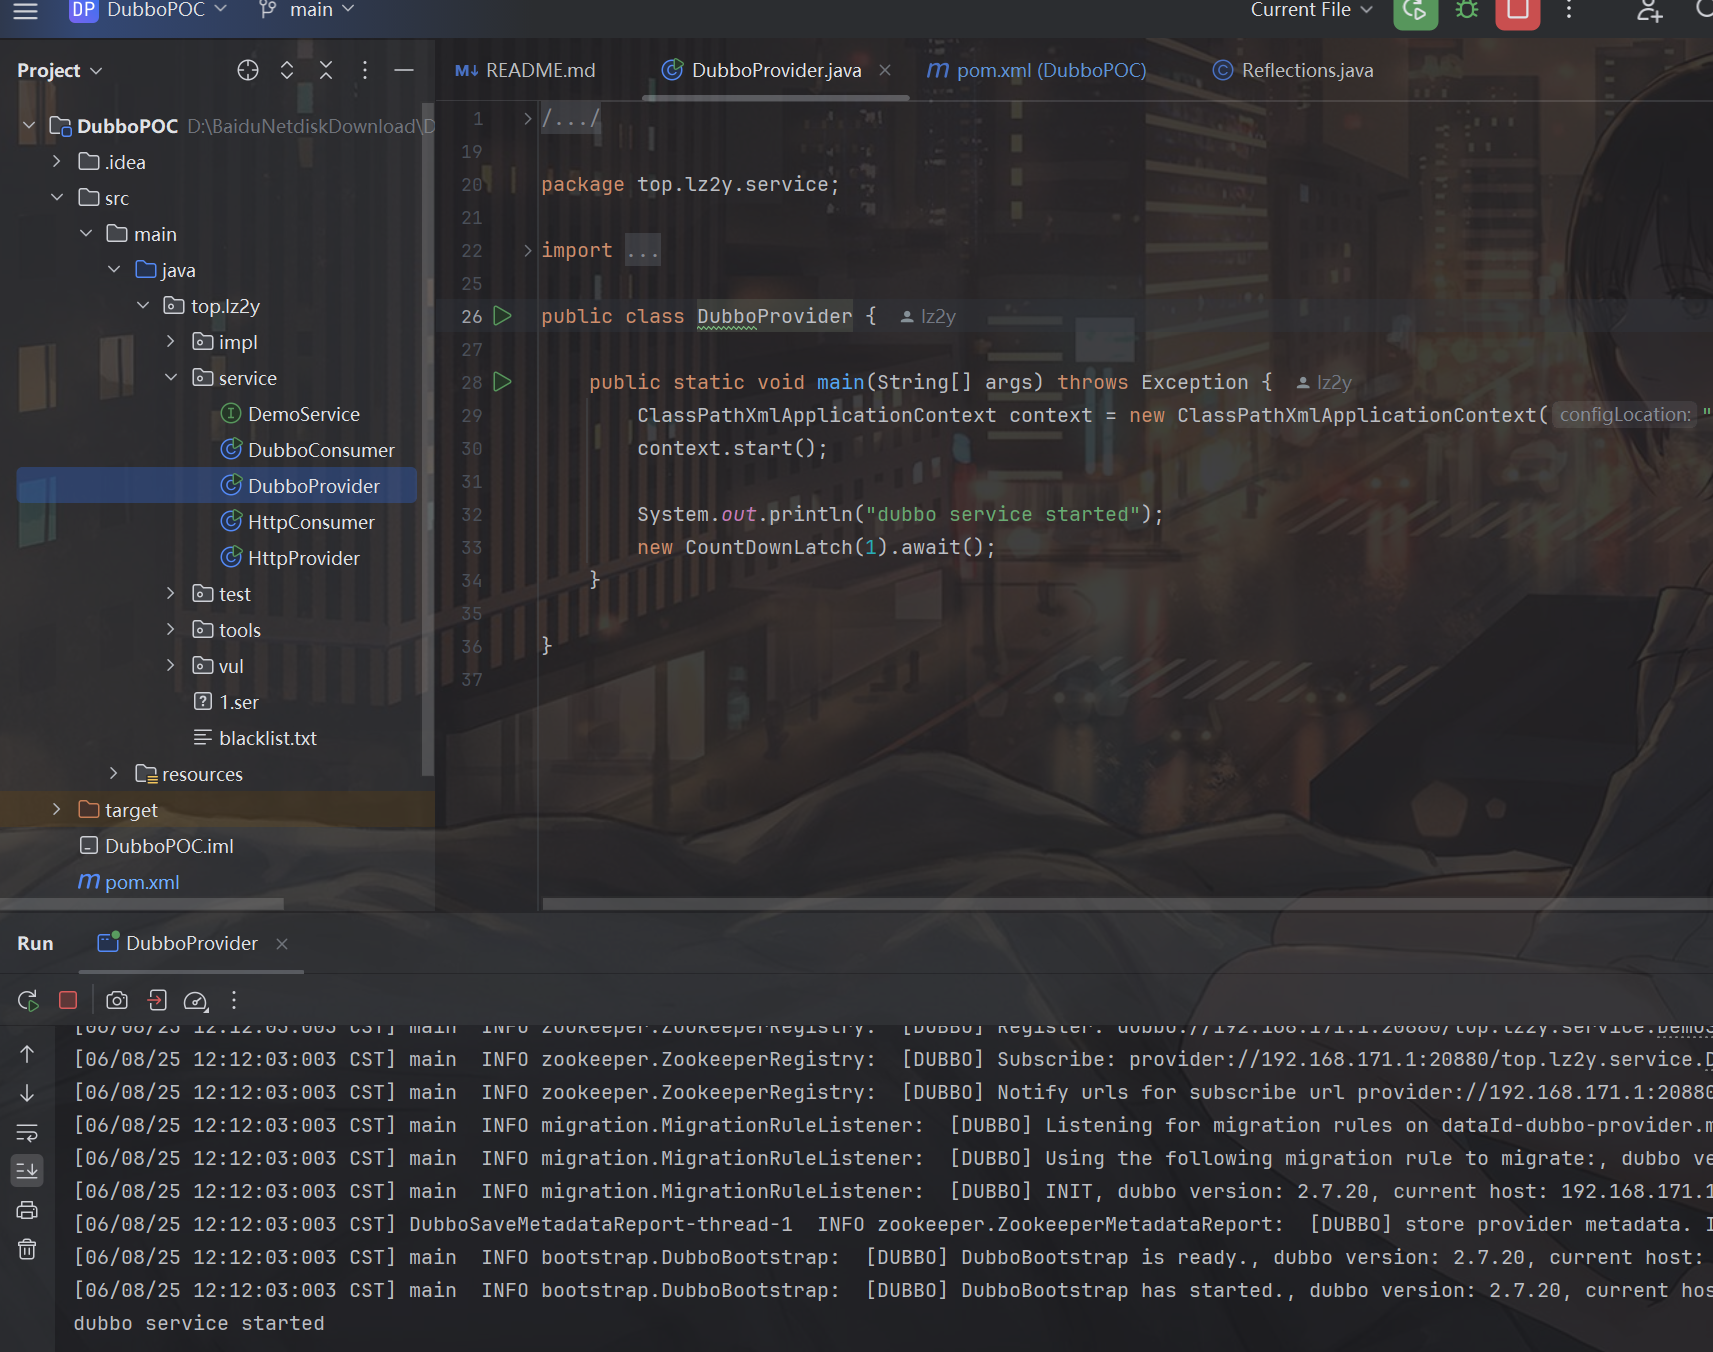Image resolution: width=1713 pixels, height=1352 pixels.
Task: Collapse the service package in tree
Action: tap(171, 378)
